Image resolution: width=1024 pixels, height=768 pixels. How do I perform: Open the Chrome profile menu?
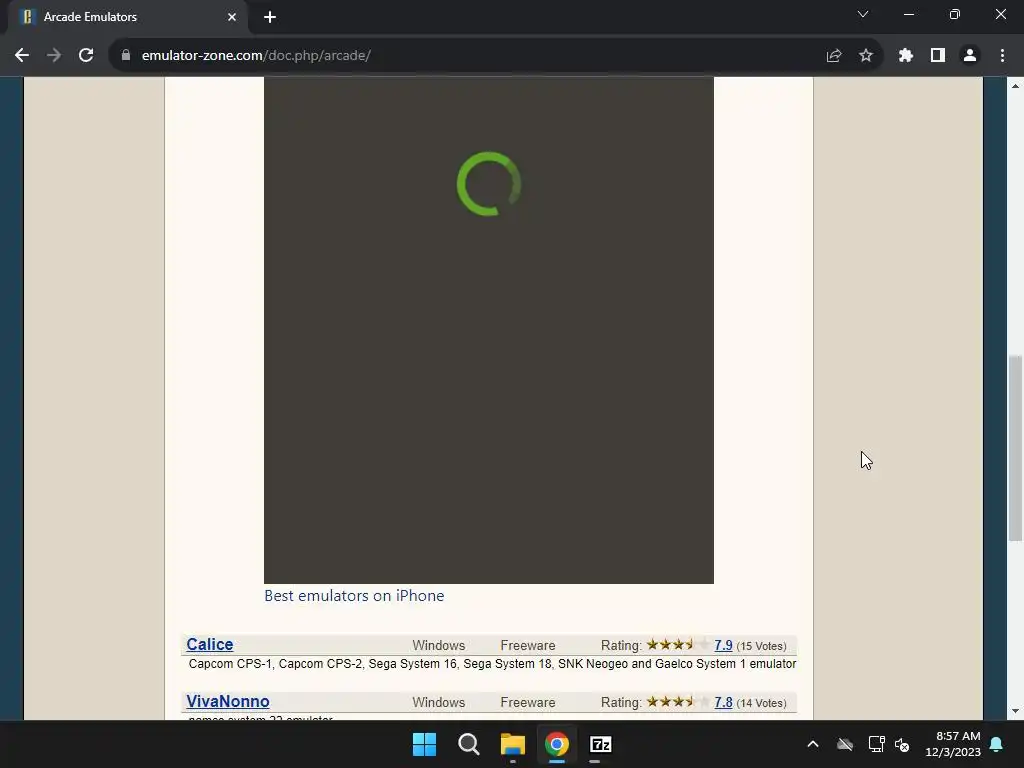click(970, 56)
